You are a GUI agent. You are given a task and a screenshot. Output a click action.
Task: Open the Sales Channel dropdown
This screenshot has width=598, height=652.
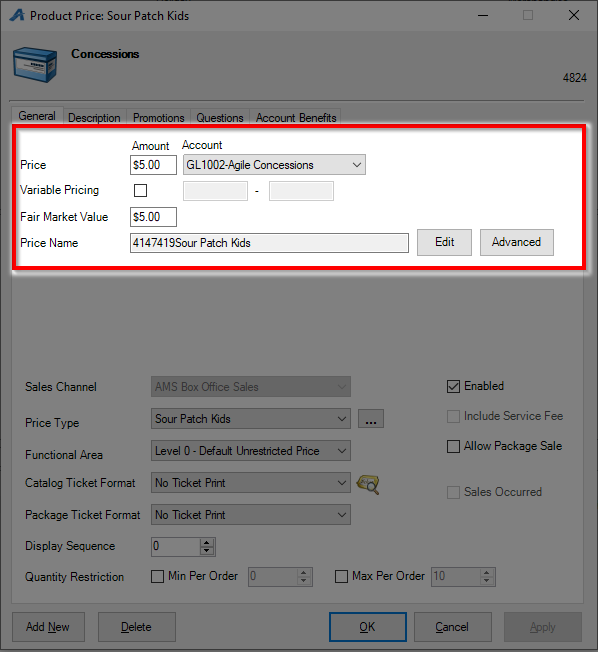point(251,387)
